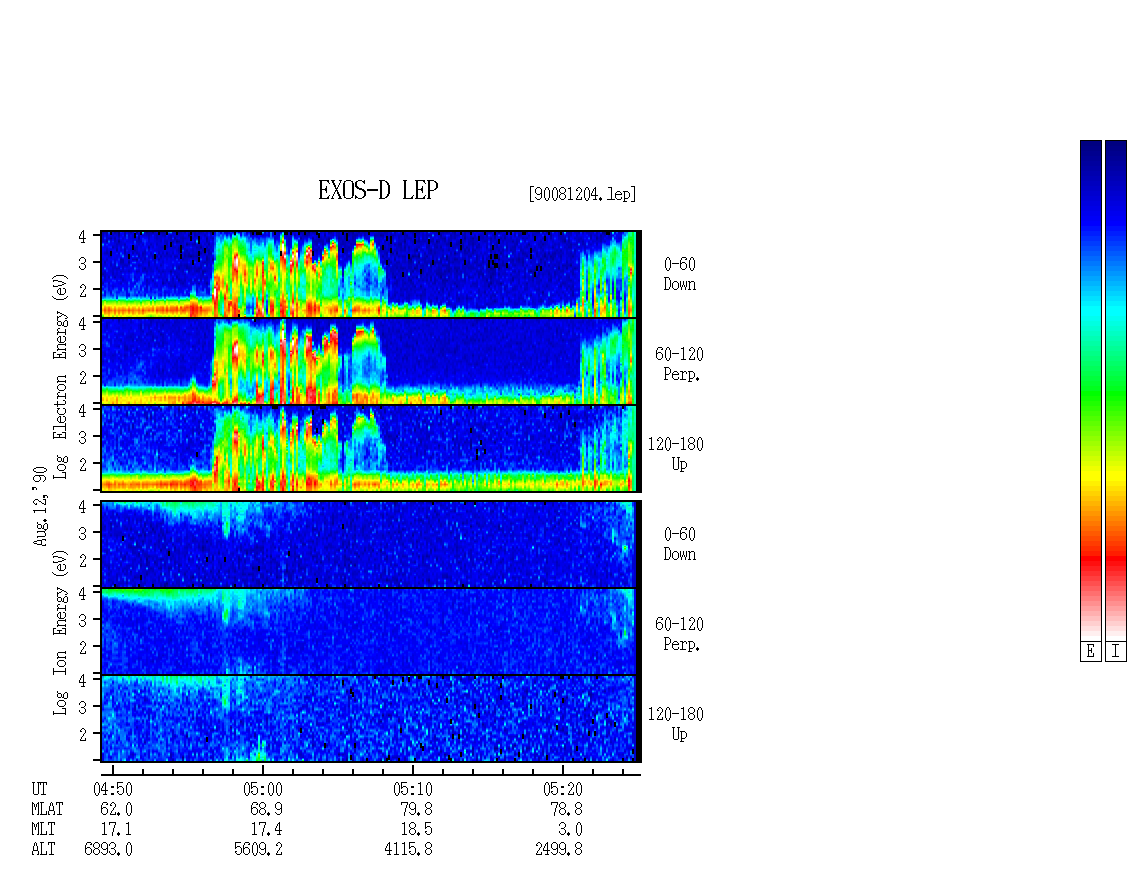Click the ion color scale bar above I
The width and height of the screenshot is (1130, 875).
[1116, 389]
